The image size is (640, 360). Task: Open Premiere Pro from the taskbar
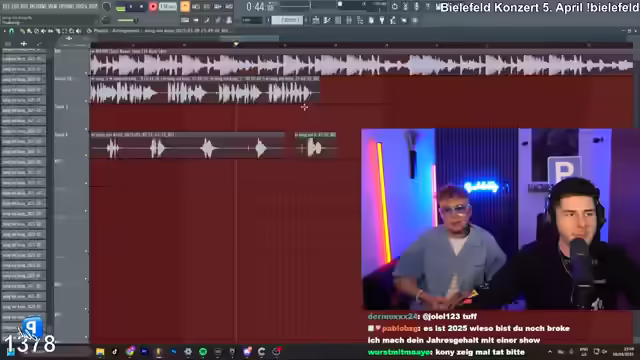click(x=144, y=351)
